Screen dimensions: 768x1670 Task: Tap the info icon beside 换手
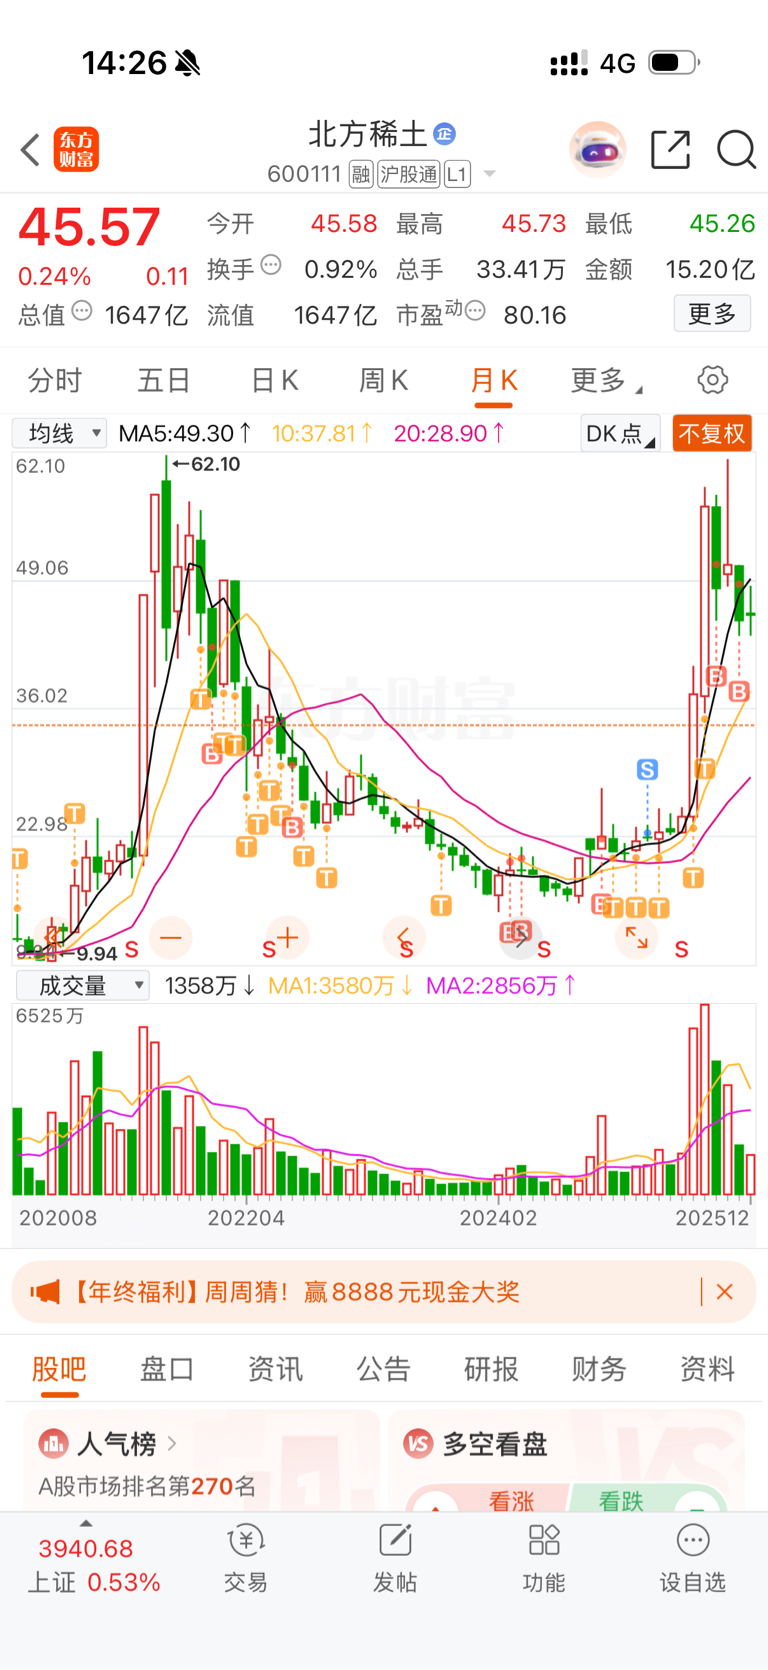(271, 266)
